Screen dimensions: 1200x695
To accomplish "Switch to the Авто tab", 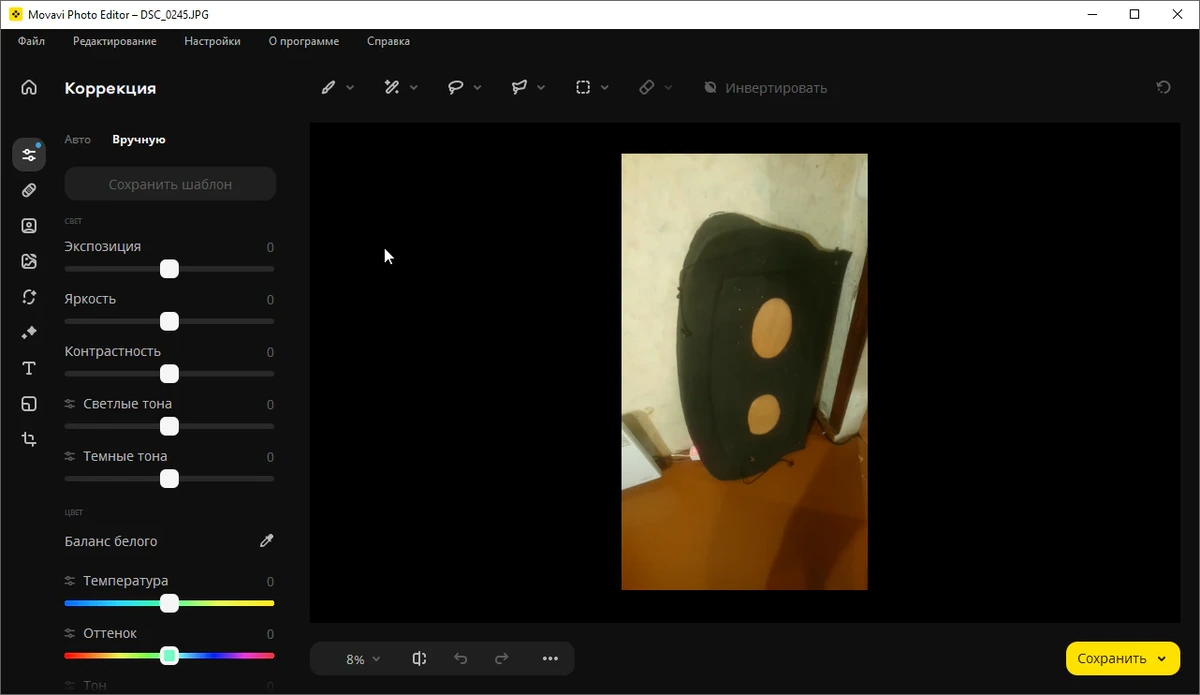I will coord(77,140).
